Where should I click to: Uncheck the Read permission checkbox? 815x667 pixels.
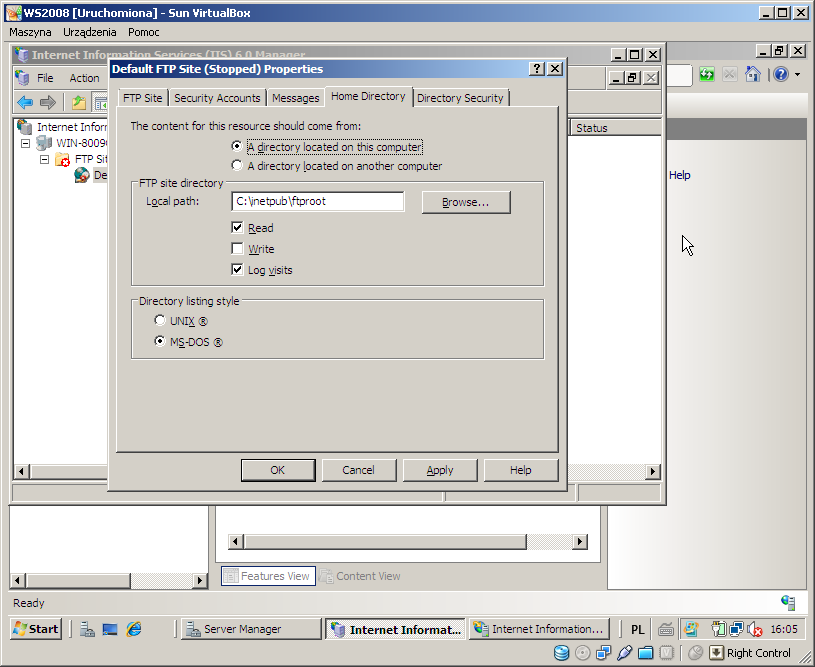tap(238, 227)
